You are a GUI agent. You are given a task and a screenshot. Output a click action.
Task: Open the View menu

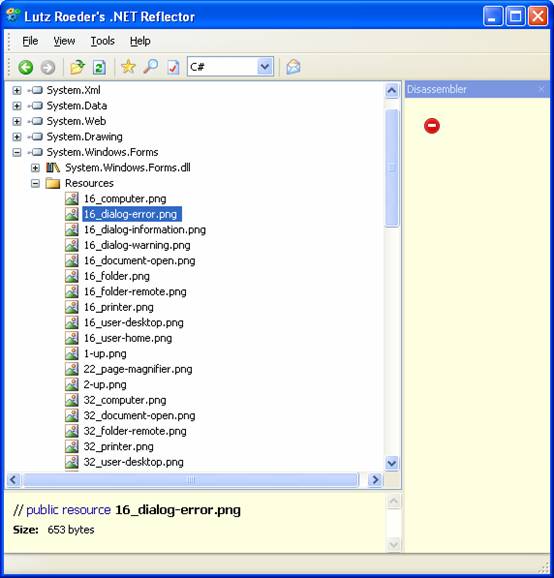point(64,41)
